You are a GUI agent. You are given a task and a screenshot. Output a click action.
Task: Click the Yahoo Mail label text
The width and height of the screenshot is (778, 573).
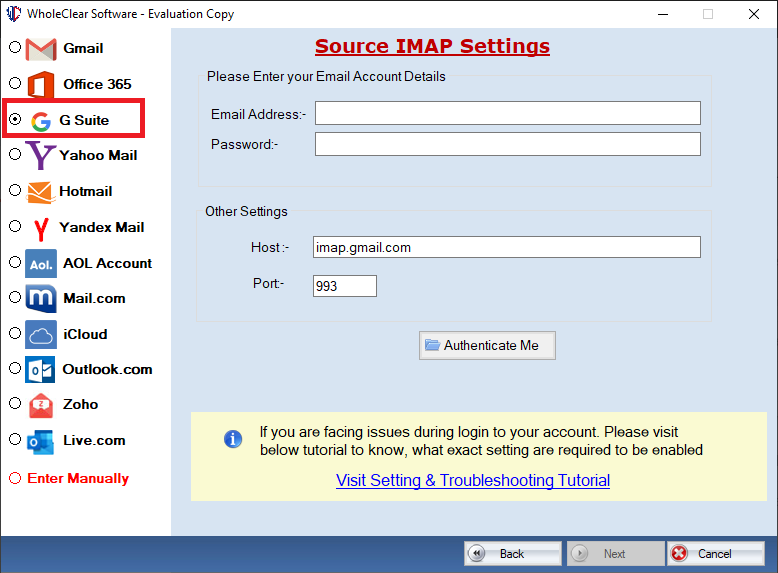pos(98,155)
